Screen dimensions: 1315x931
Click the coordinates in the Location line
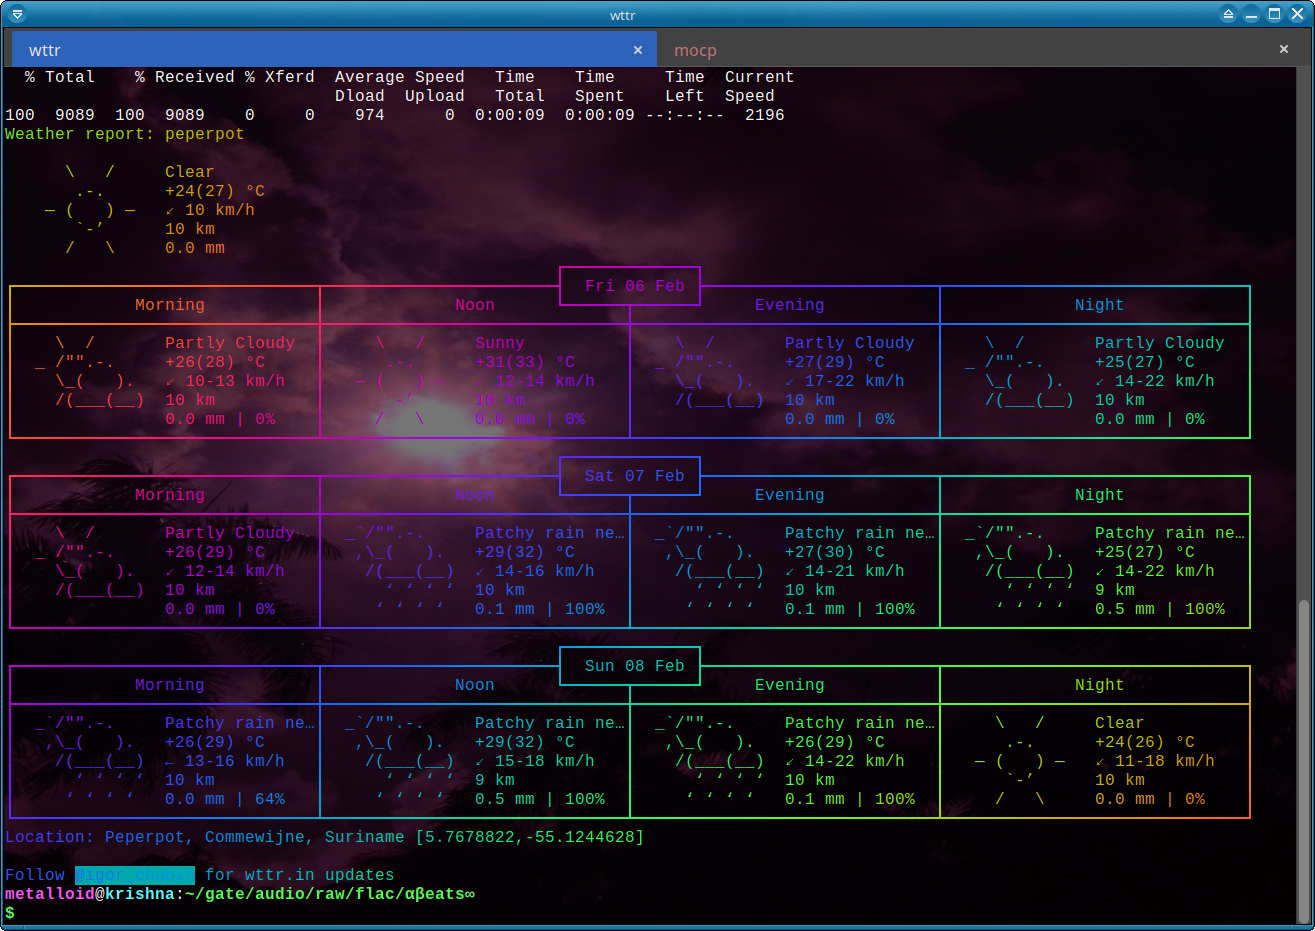(x=530, y=837)
